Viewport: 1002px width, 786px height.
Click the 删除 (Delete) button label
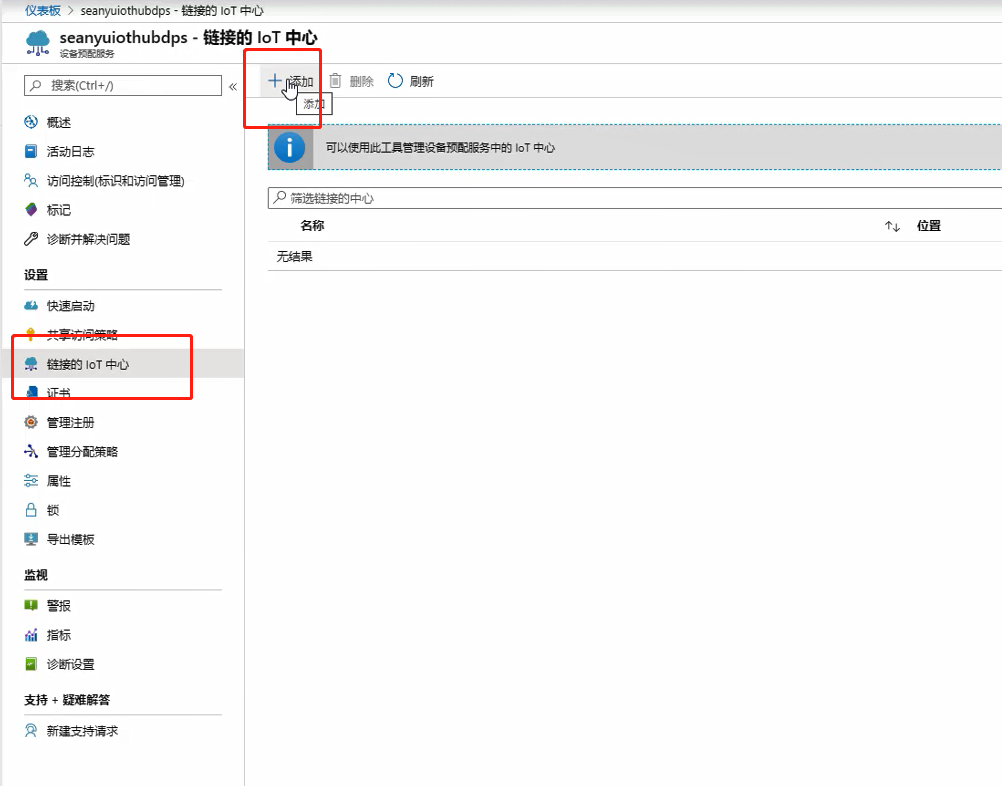coord(361,81)
